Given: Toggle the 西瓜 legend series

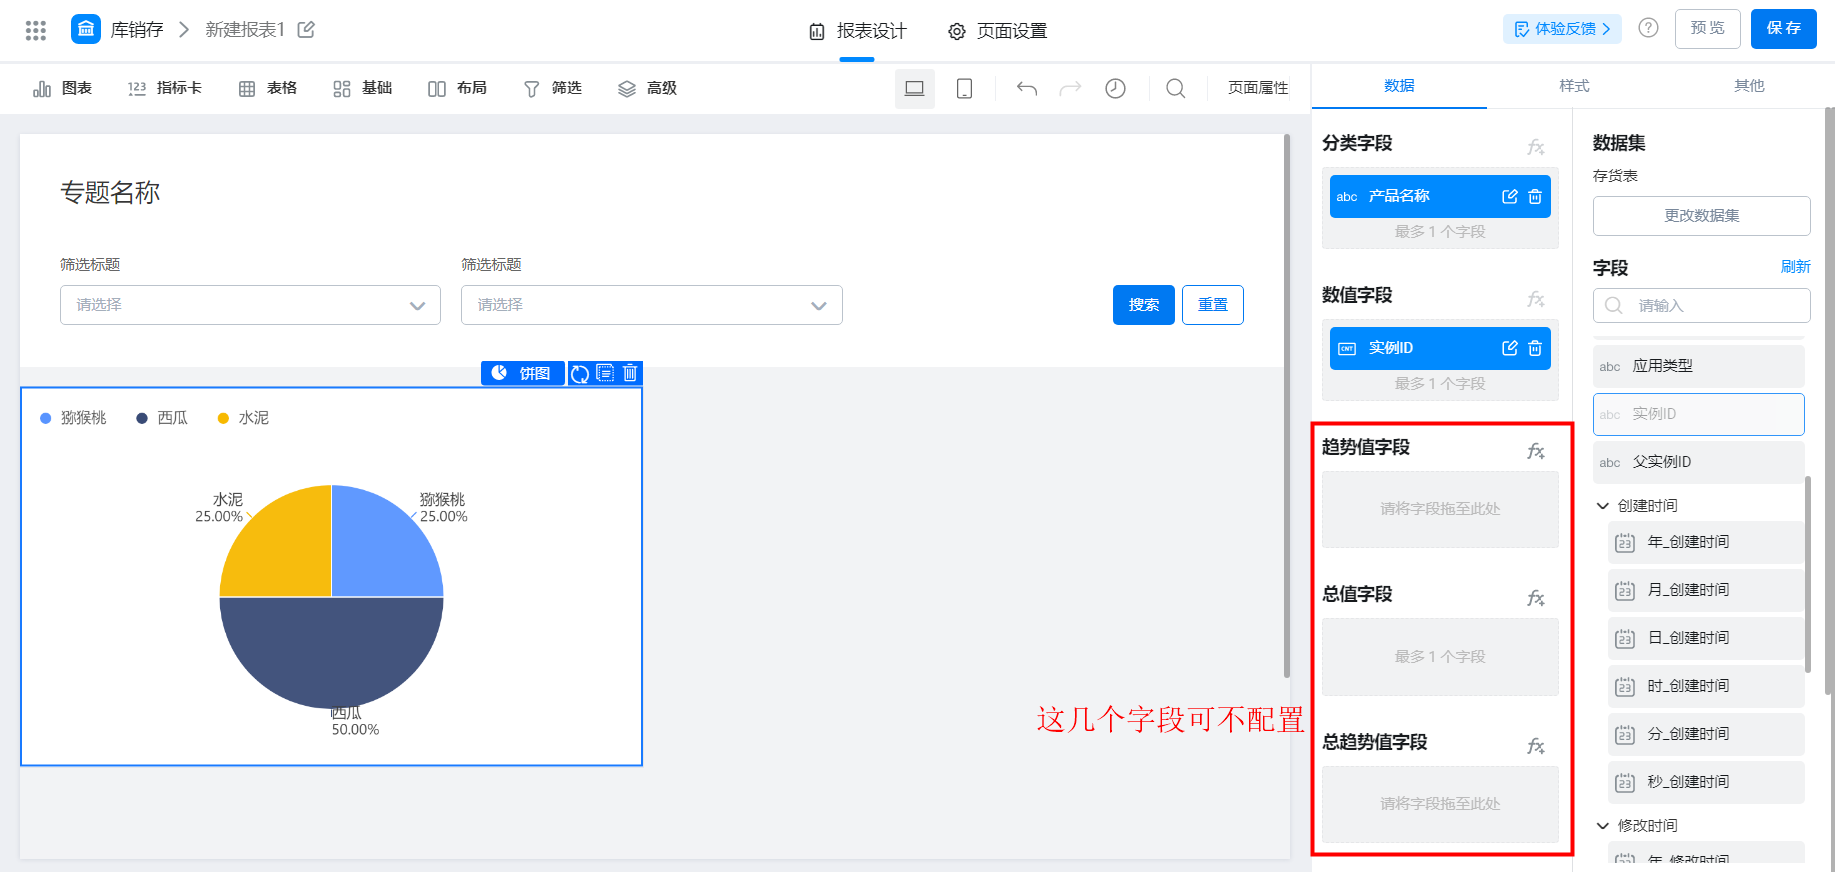Looking at the screenshot, I should (x=162, y=418).
